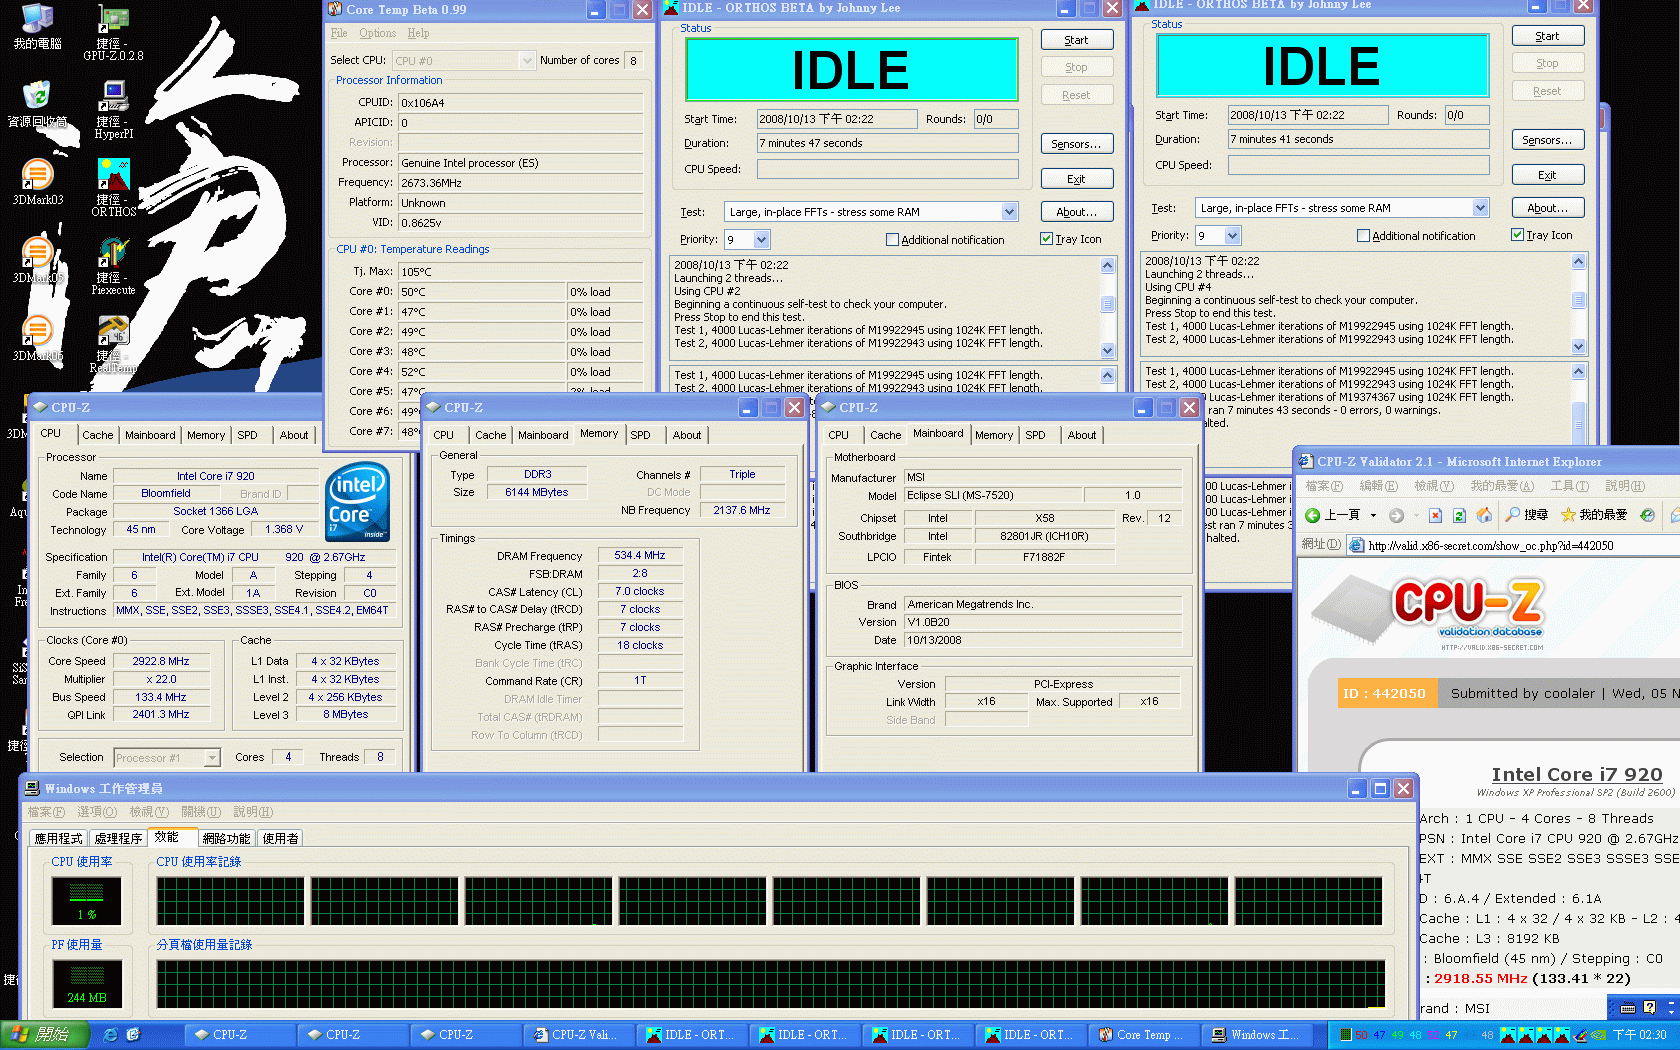Click the Internet Explorer Home icon
1680x1050 pixels.
pos(1484,515)
